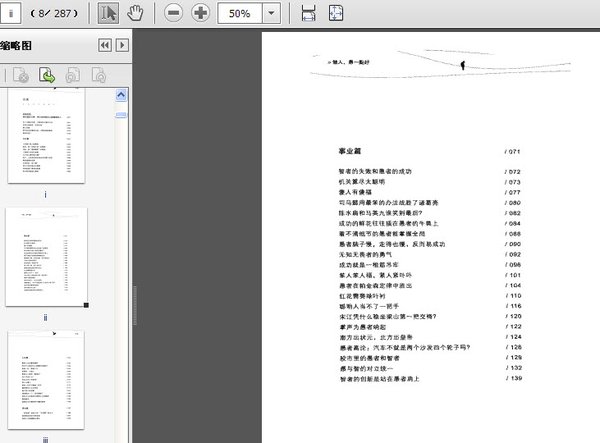Click the contents entry with page / 072
This screenshot has height=443, width=600.
pos(429,171)
